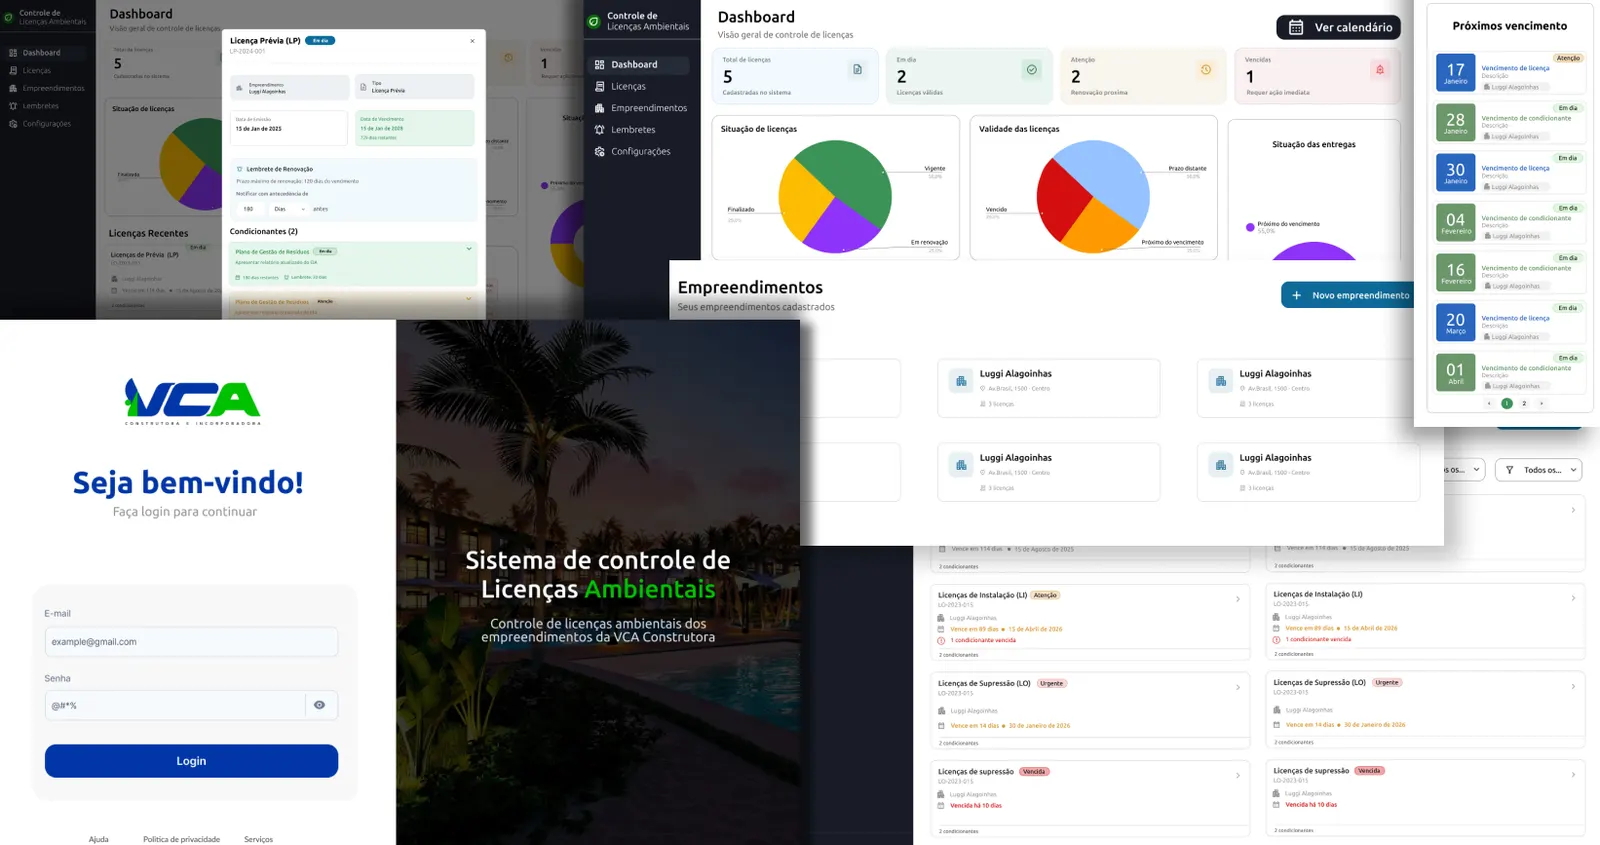The image size is (1600, 845).
Task: Click the Login button
Action: (x=191, y=761)
